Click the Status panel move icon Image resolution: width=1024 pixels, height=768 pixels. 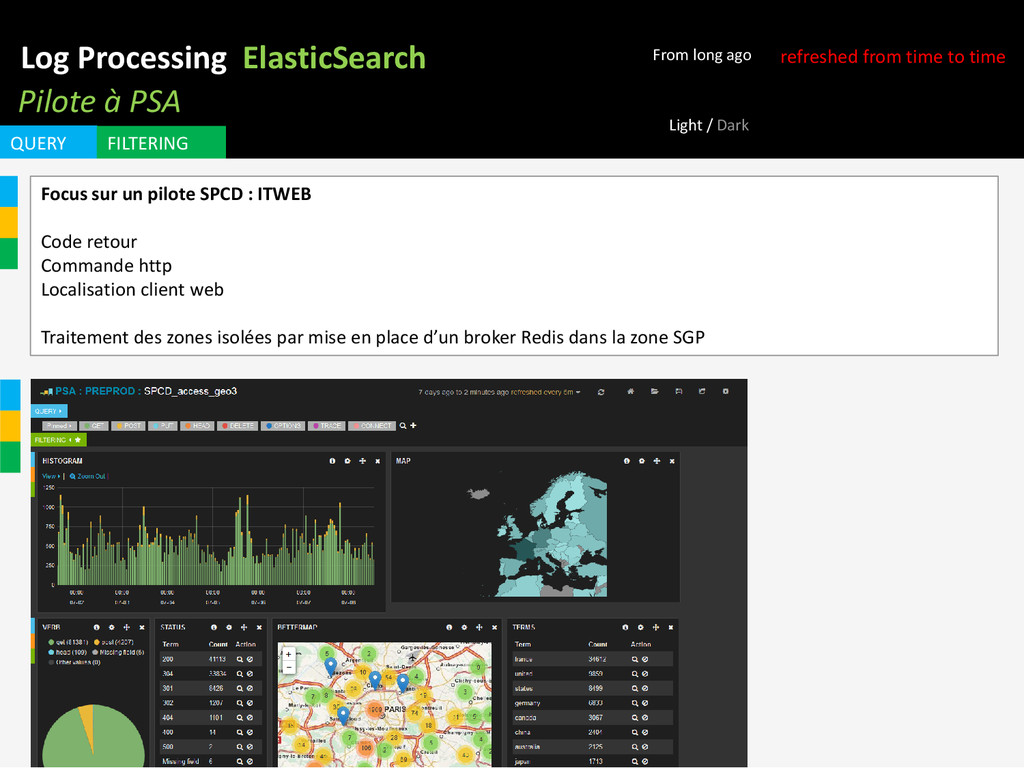(244, 627)
